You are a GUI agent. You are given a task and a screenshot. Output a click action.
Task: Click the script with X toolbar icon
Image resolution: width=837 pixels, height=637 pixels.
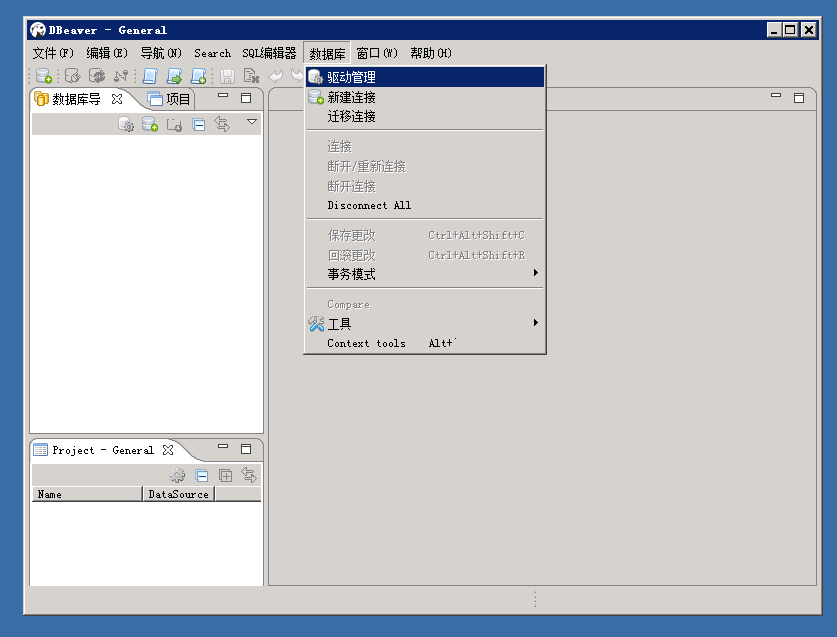click(251, 76)
